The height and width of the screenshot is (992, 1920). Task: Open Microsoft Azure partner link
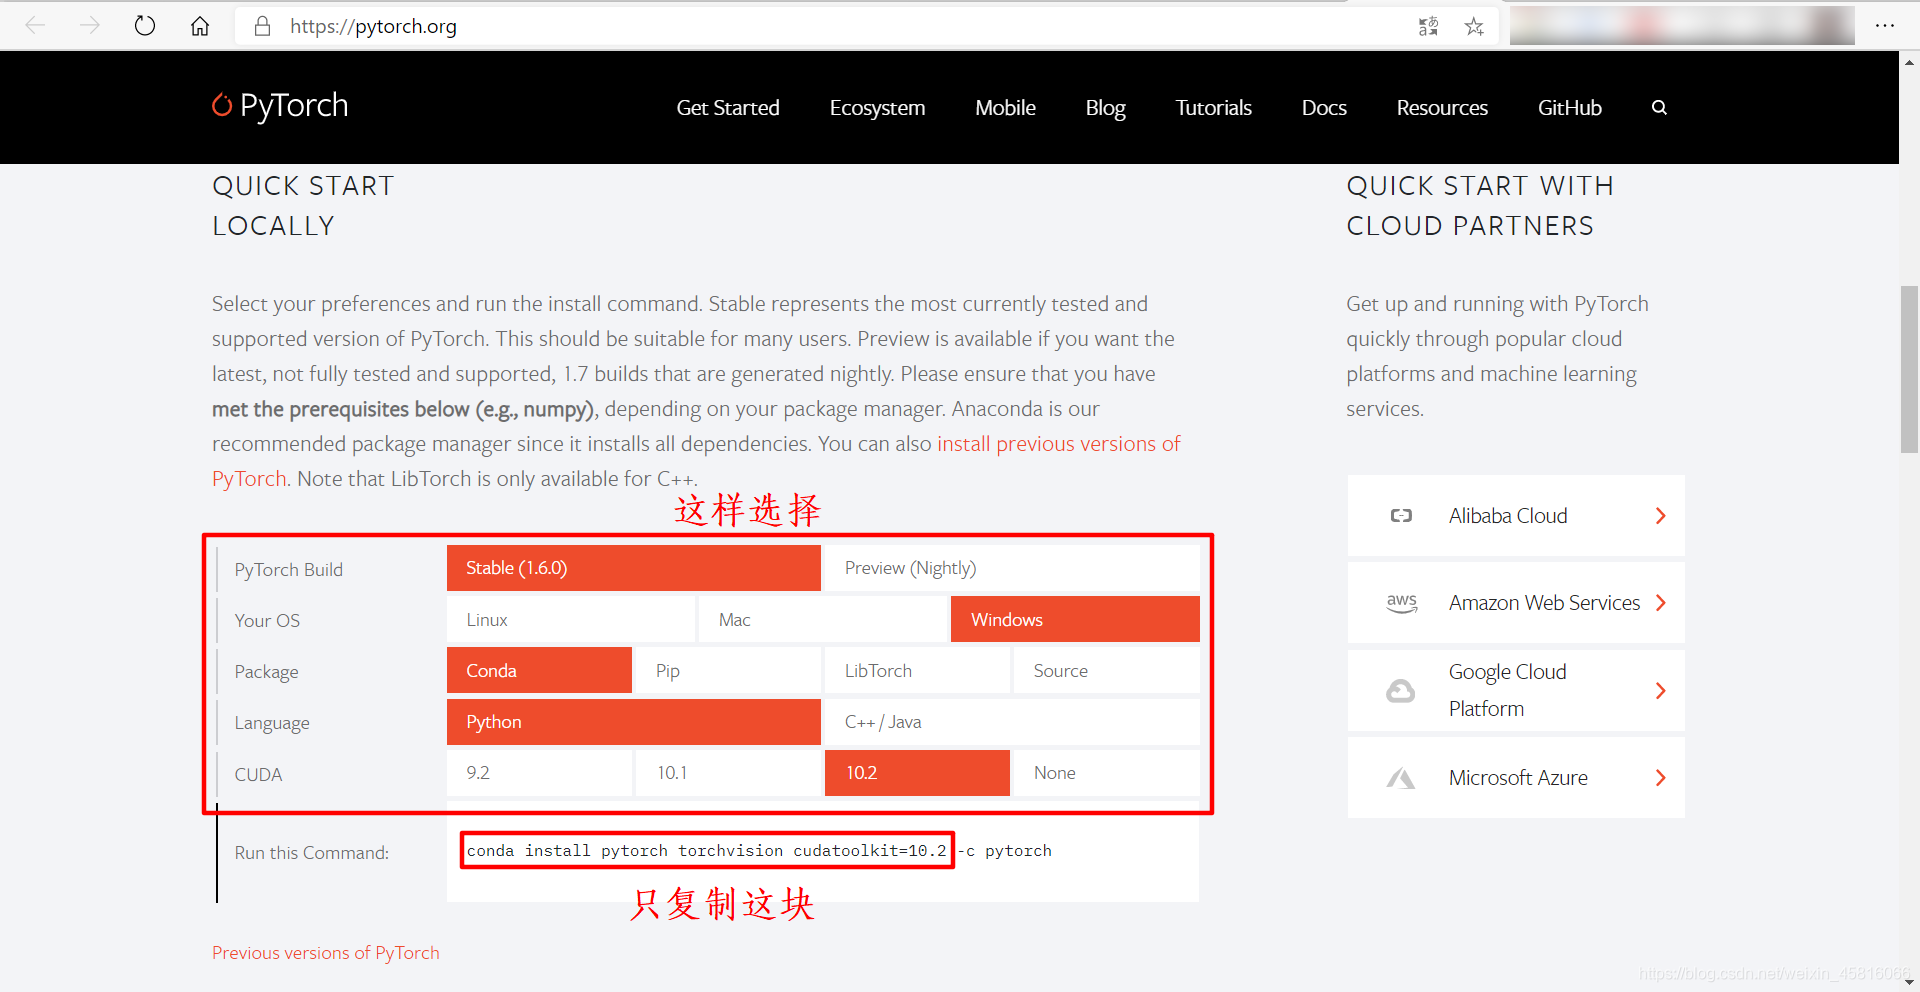[x=1516, y=778]
